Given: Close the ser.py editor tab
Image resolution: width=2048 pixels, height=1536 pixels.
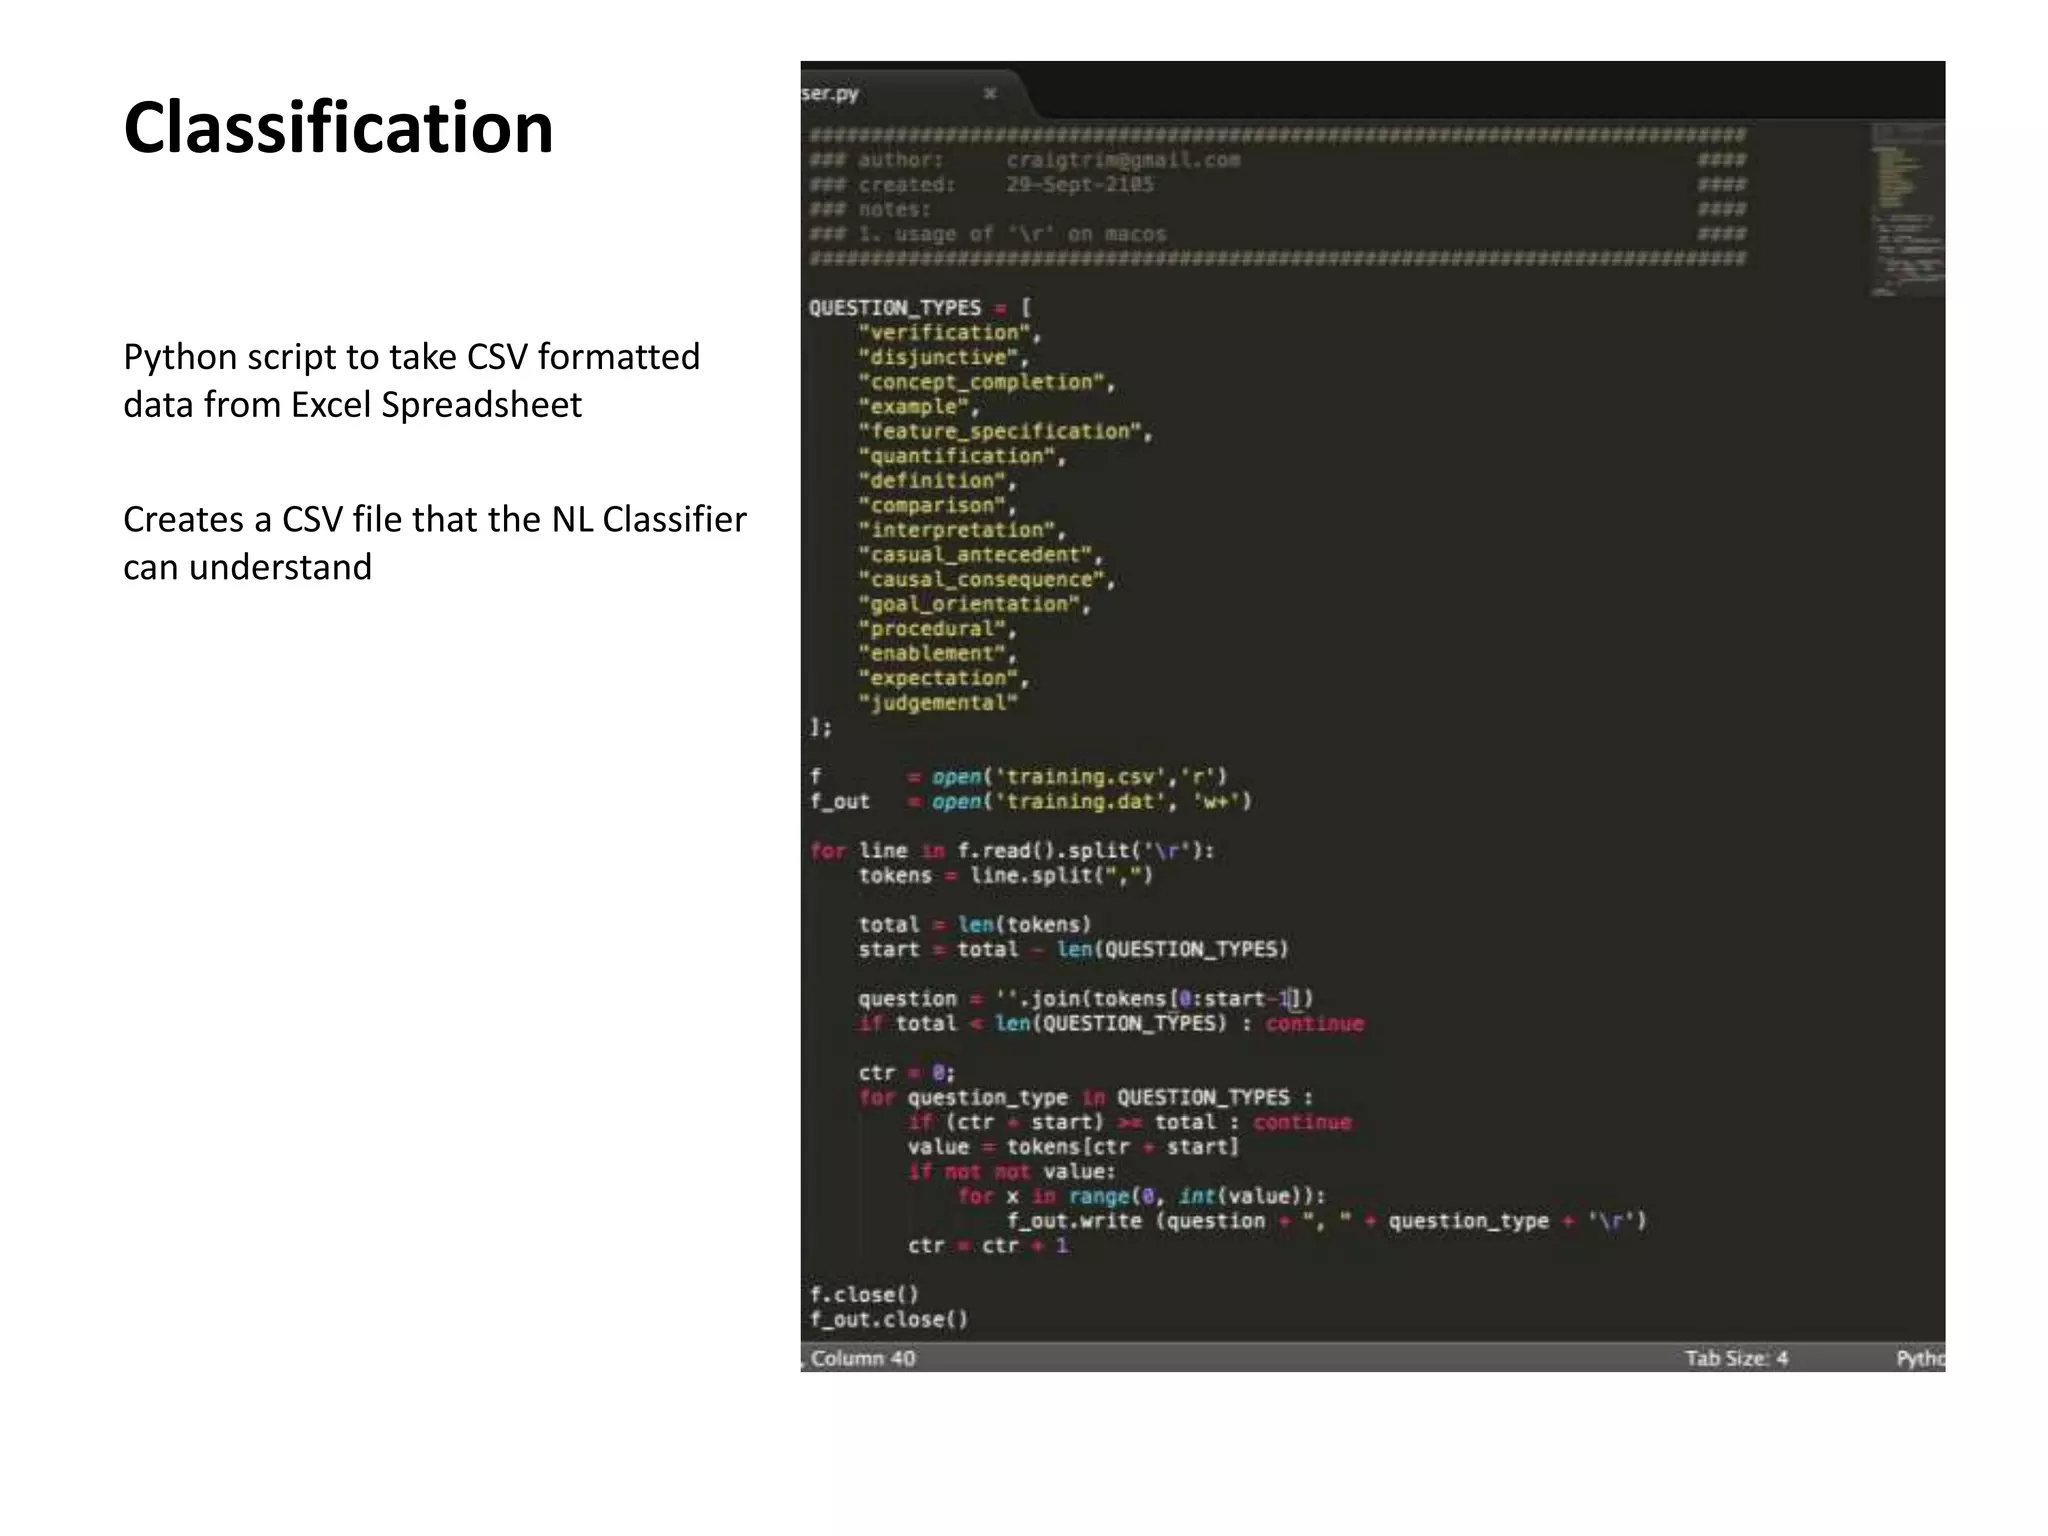Looking at the screenshot, I should pos(990,93).
